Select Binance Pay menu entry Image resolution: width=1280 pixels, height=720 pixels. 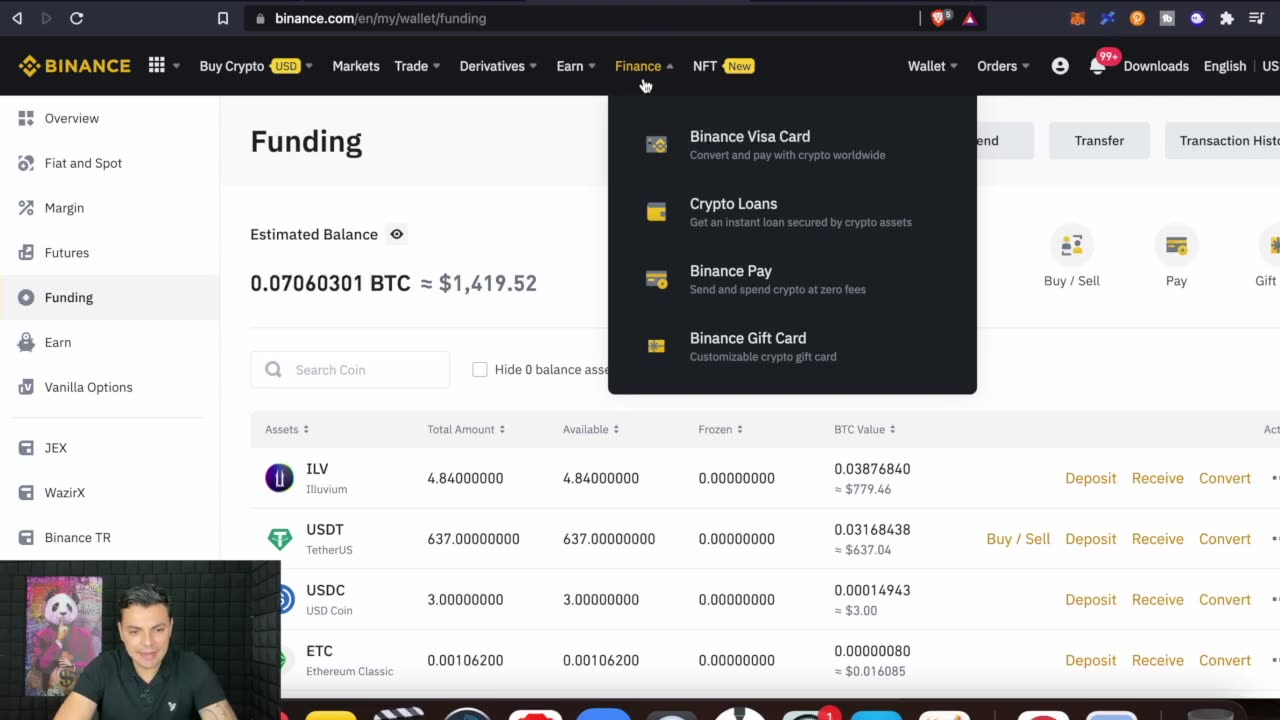point(792,279)
